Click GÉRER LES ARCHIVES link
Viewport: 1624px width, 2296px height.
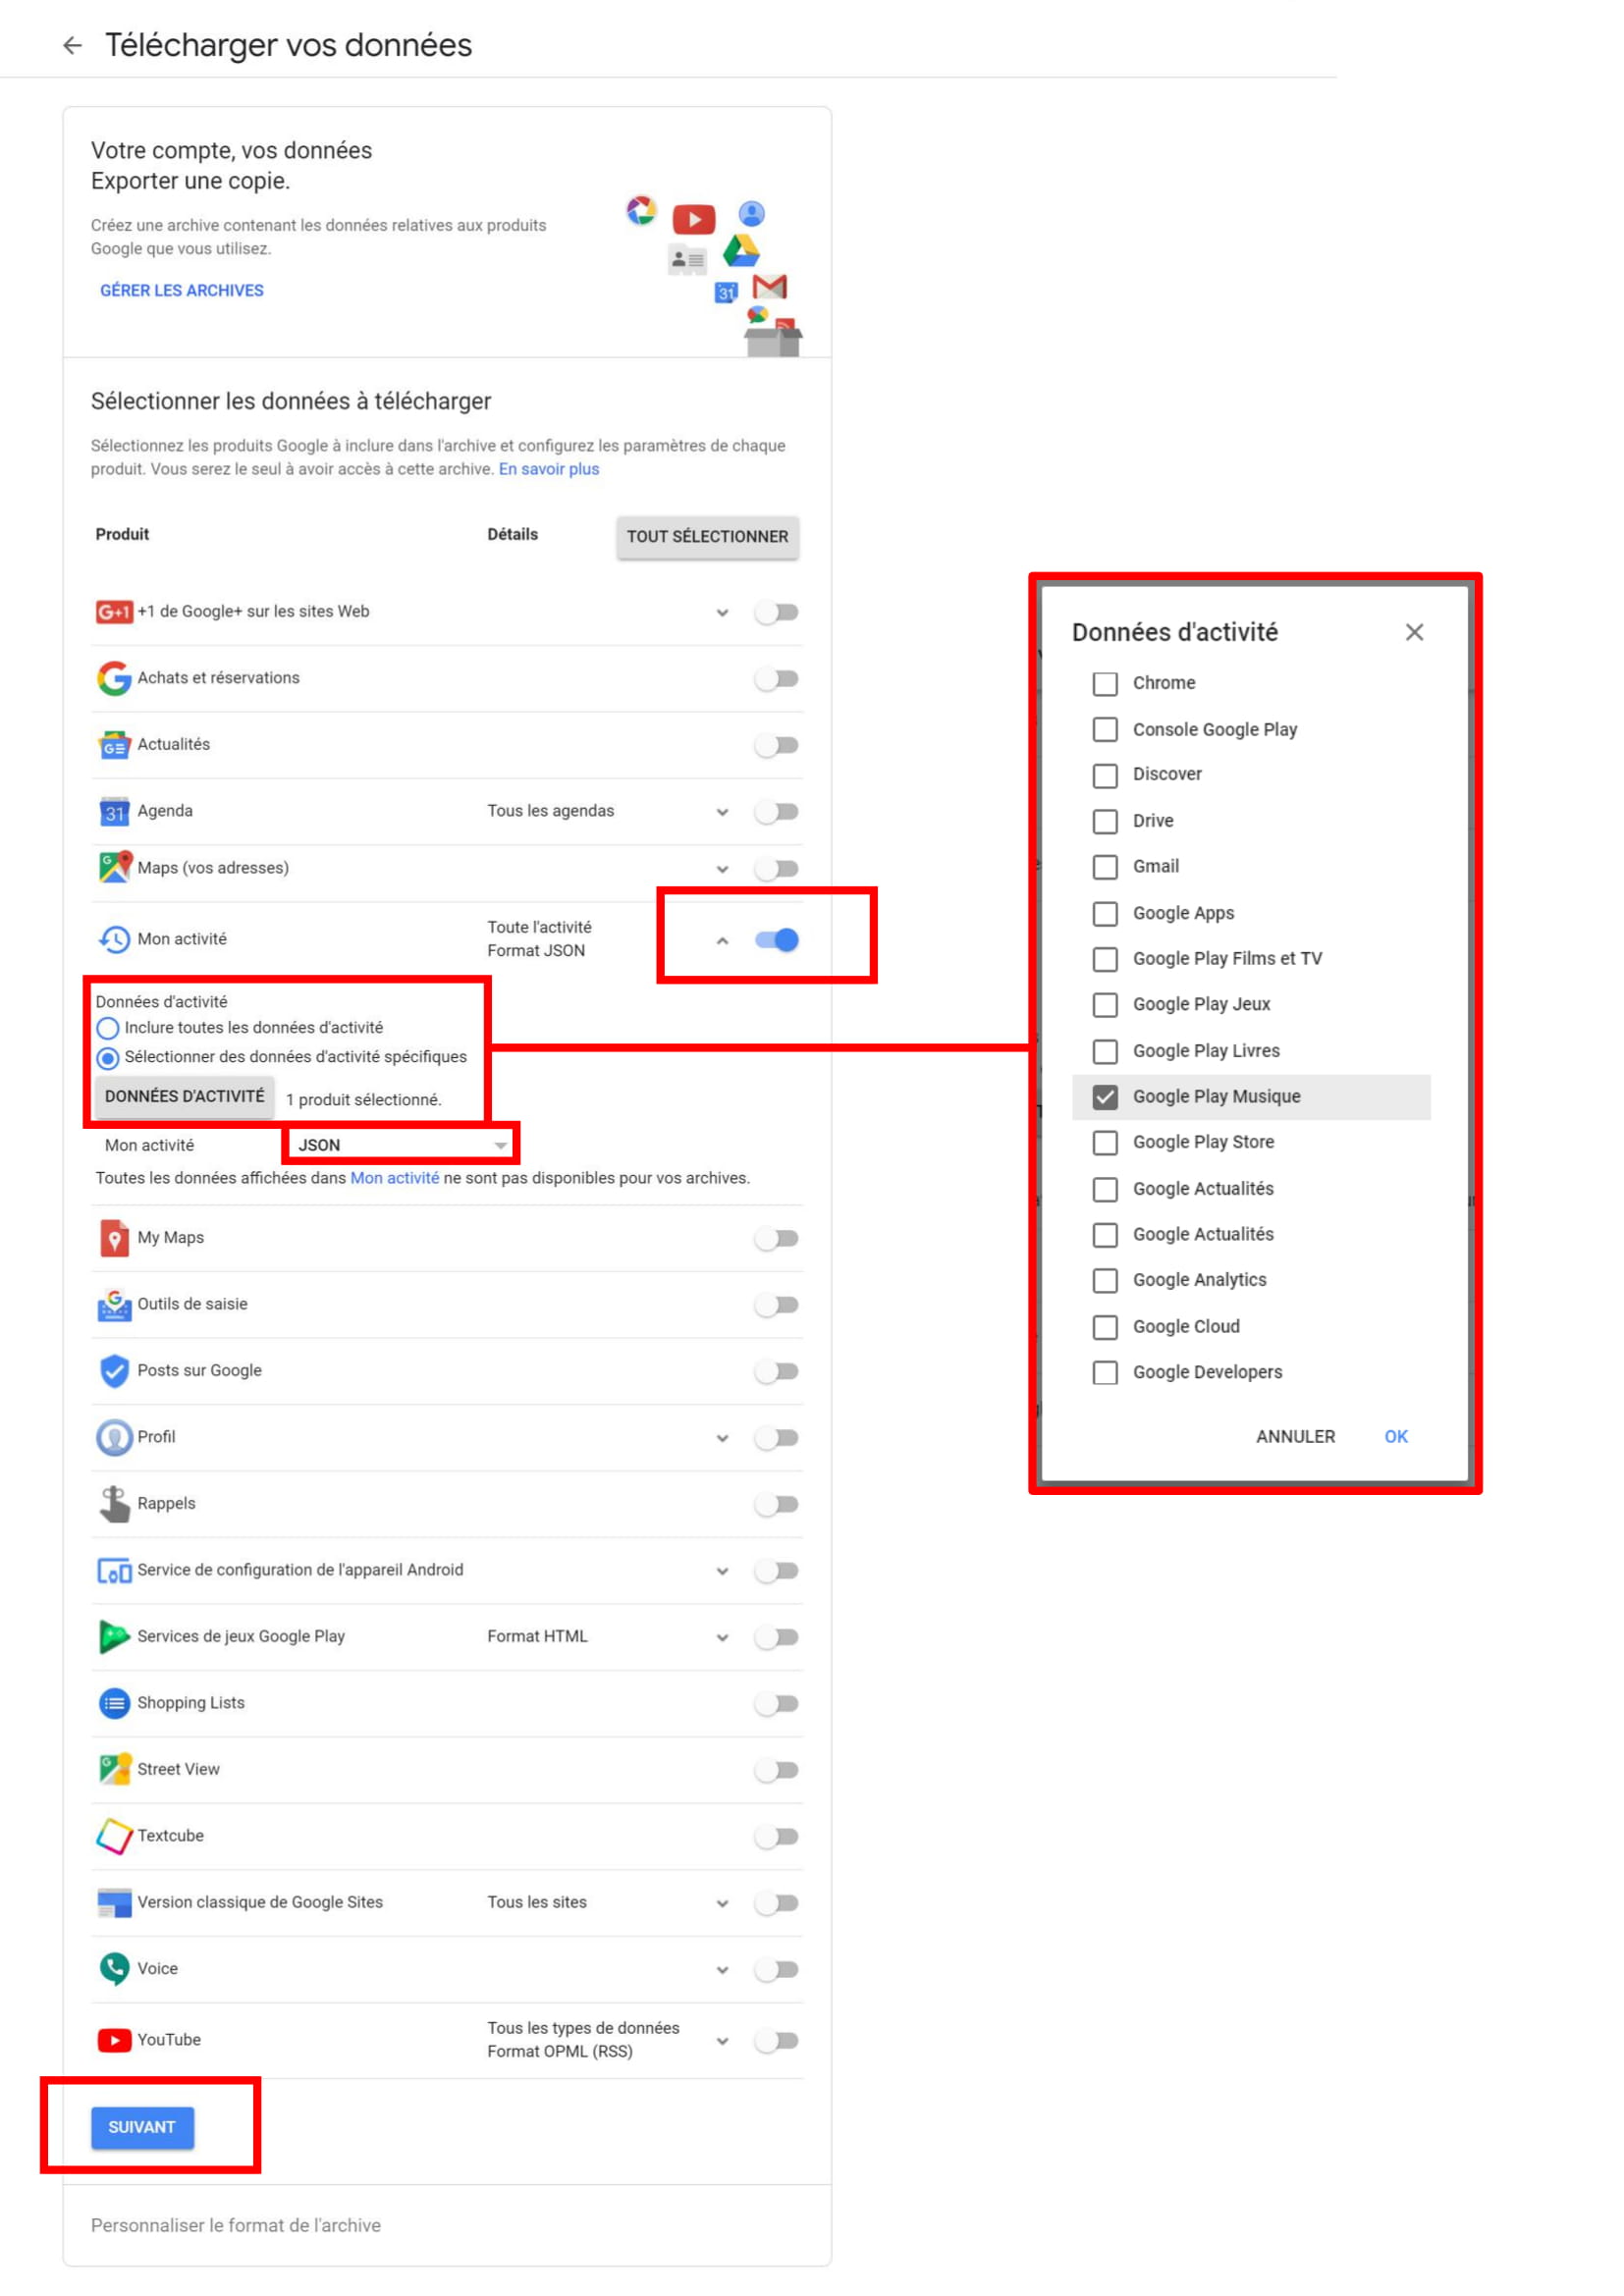tap(182, 290)
